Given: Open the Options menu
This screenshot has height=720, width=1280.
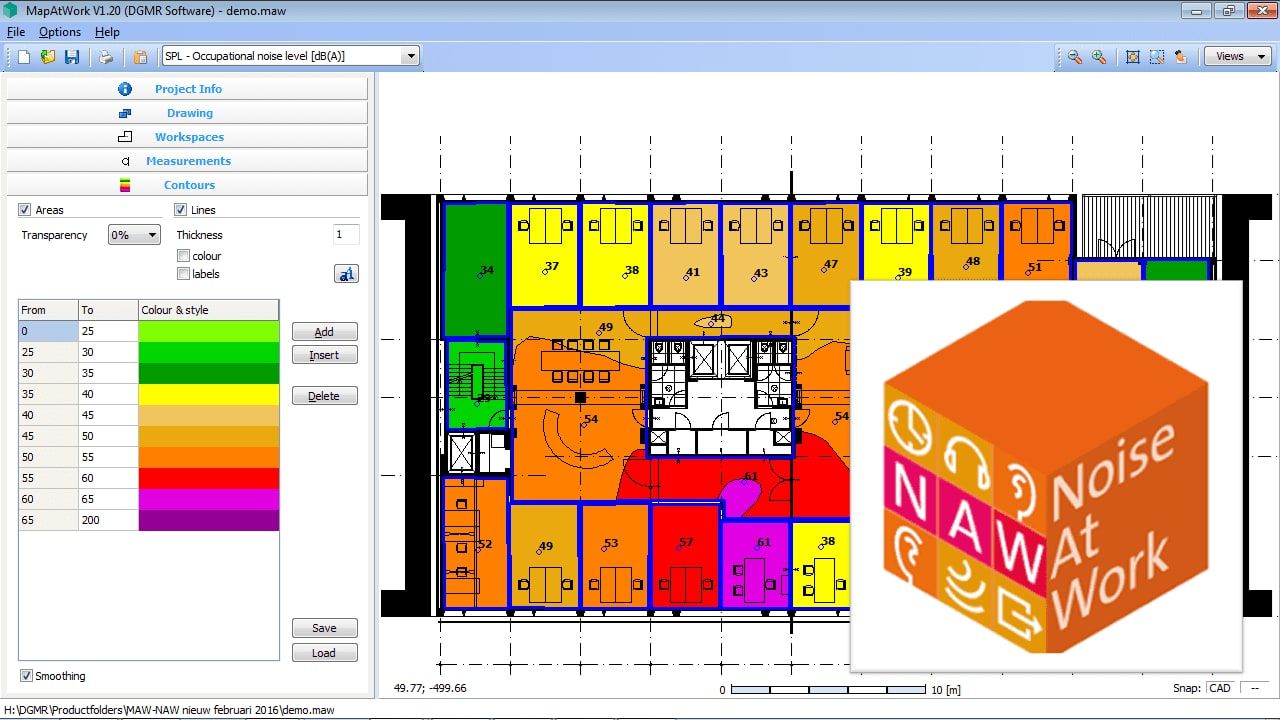Looking at the screenshot, I should [60, 32].
